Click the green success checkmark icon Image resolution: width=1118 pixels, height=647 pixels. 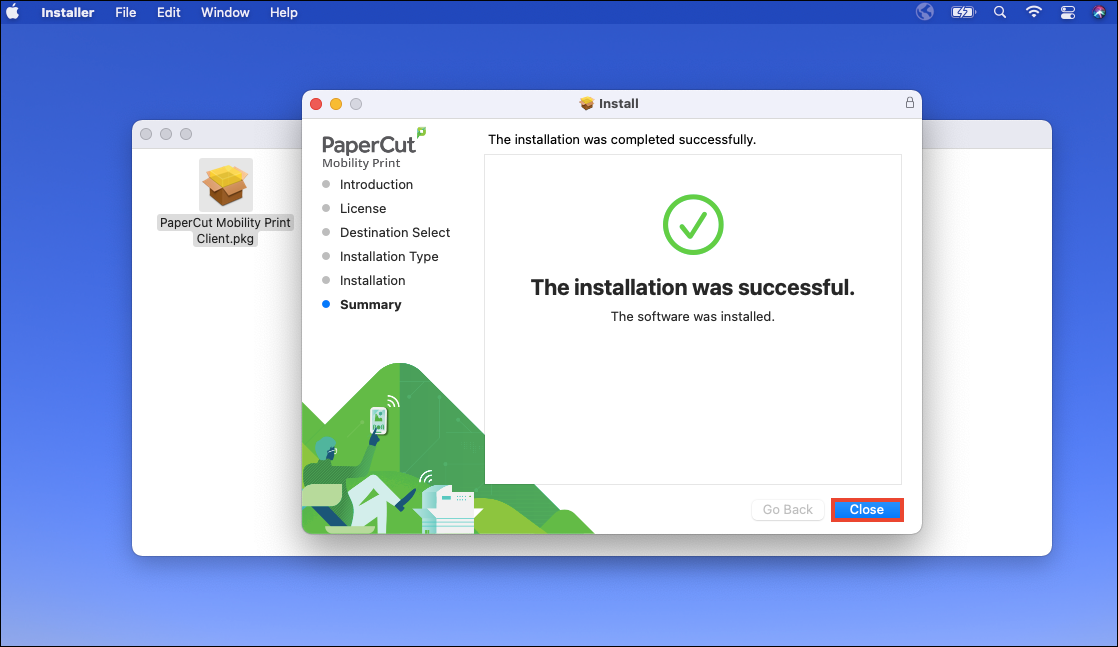(x=693, y=224)
